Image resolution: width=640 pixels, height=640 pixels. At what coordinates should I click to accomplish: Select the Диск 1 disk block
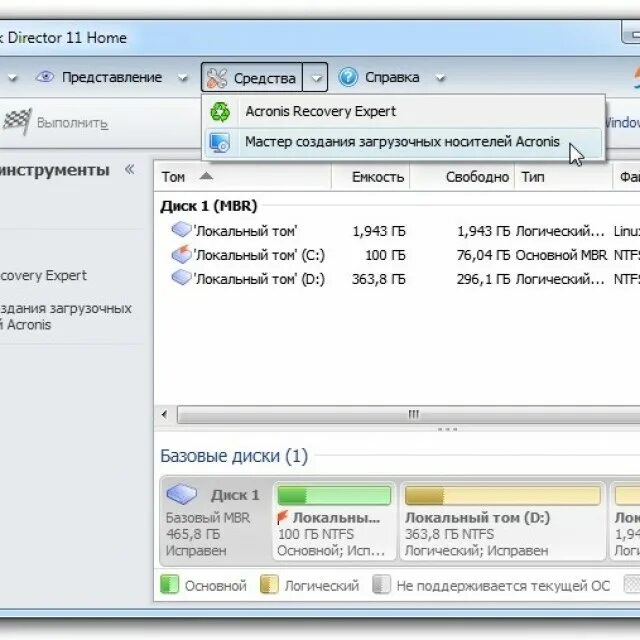coord(216,521)
